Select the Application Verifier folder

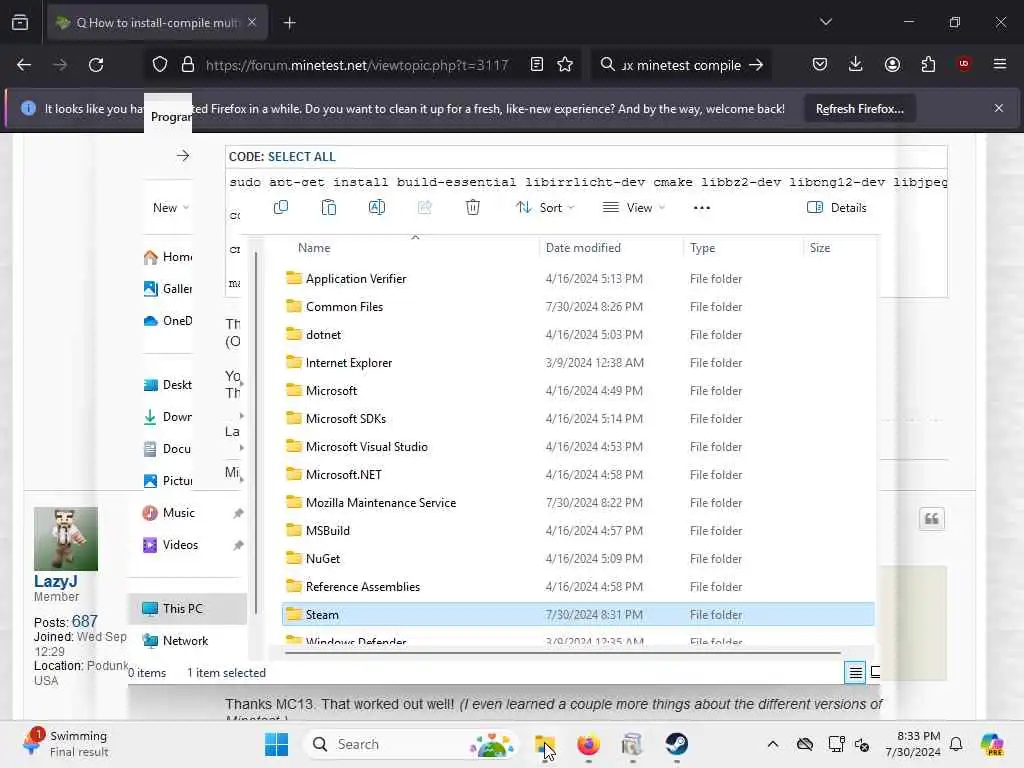578,279
